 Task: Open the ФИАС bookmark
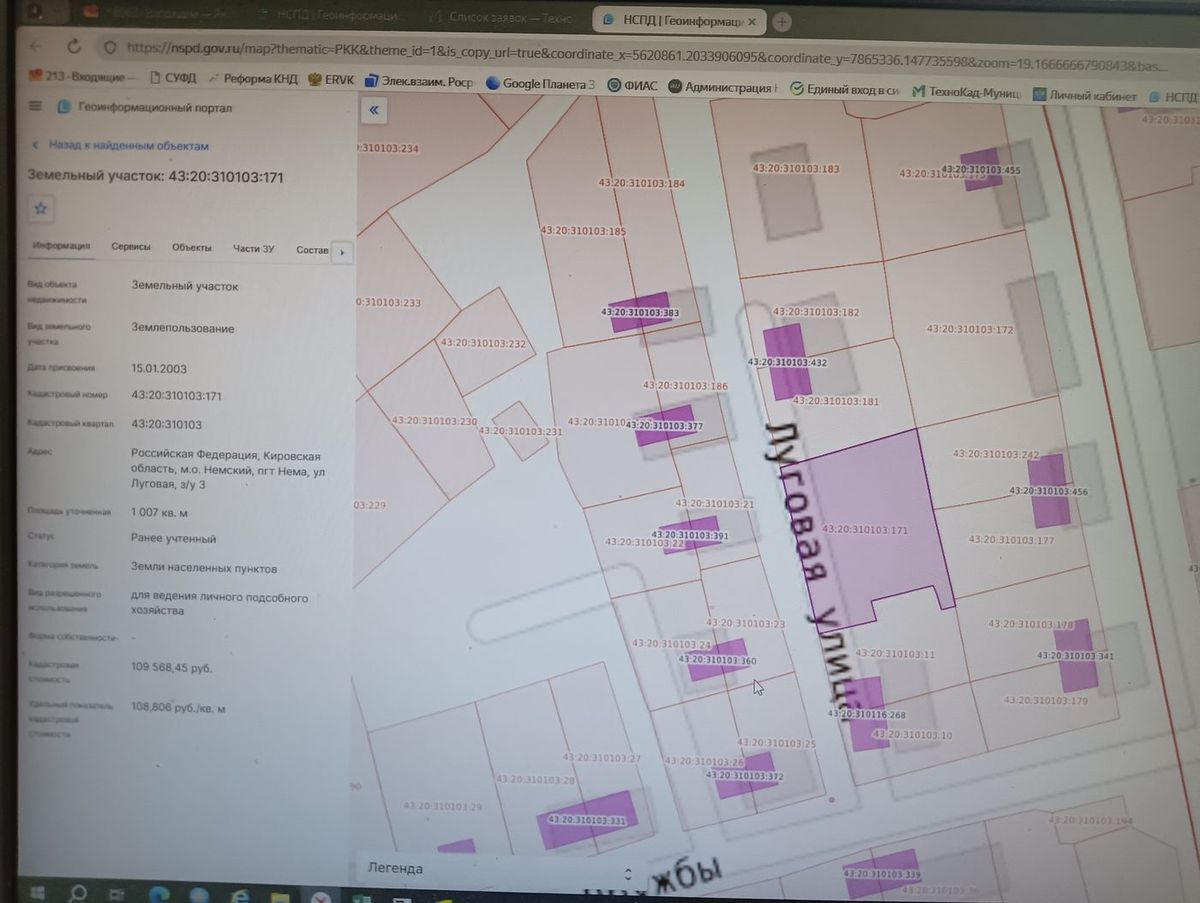click(633, 86)
